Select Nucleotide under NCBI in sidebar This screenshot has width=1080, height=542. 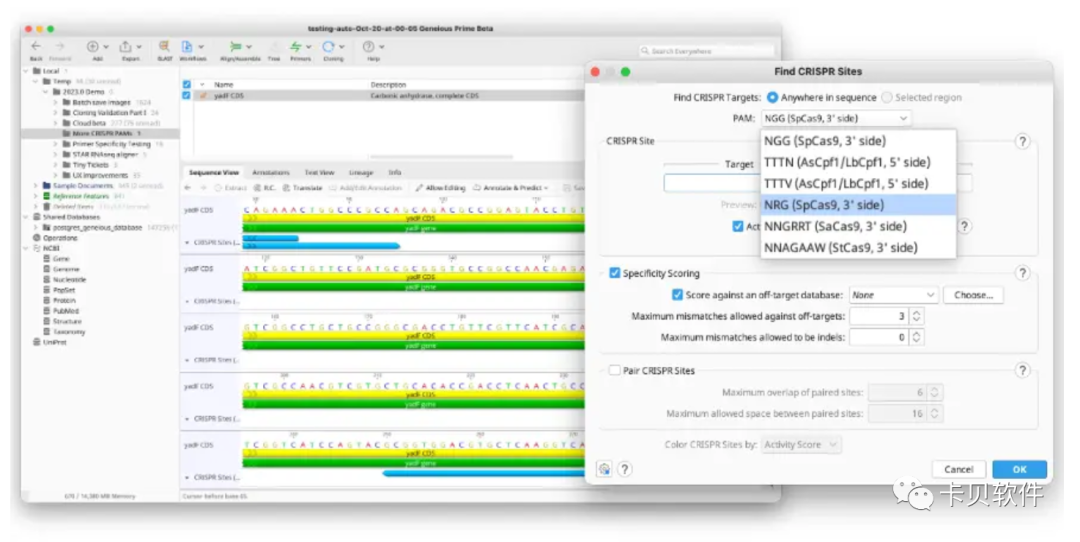point(69,280)
